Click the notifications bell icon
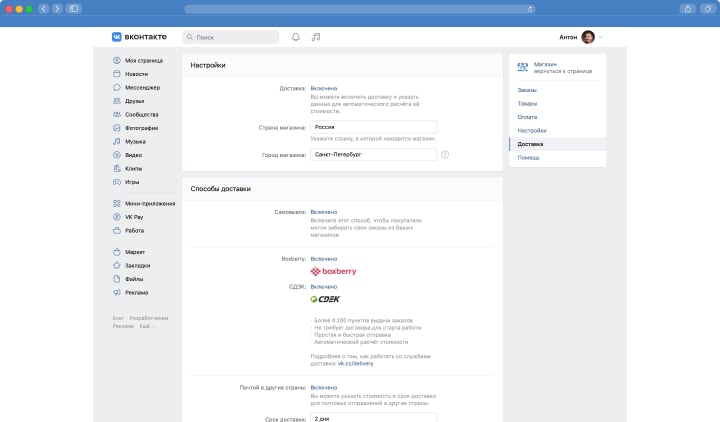 coord(295,37)
